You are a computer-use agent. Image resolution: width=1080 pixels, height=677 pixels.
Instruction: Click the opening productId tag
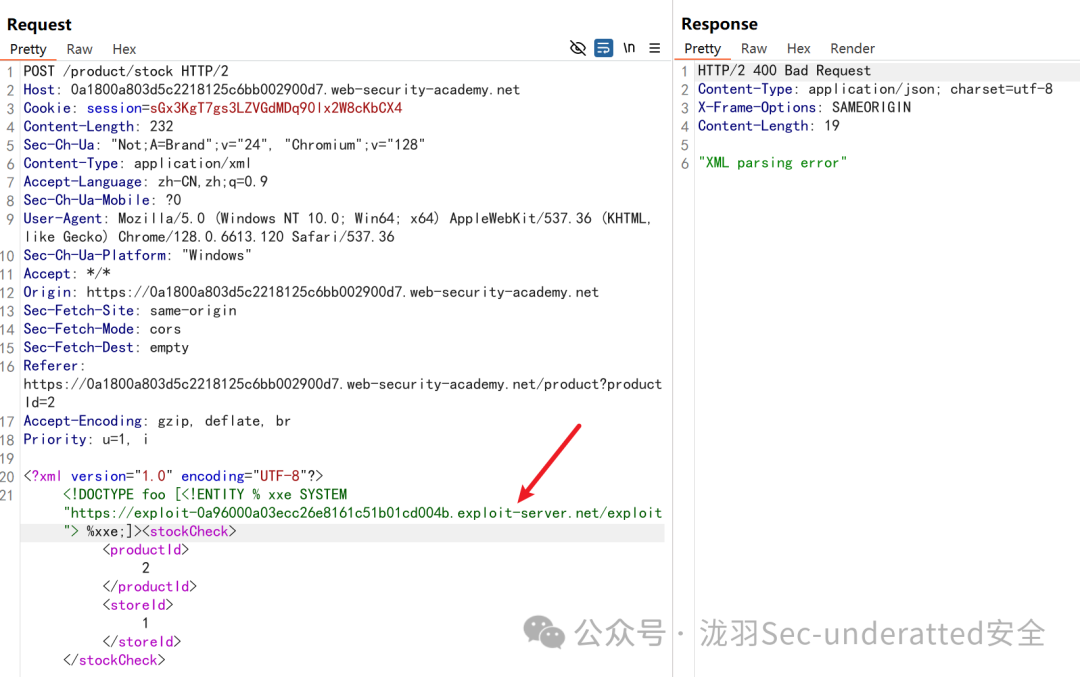[145, 550]
